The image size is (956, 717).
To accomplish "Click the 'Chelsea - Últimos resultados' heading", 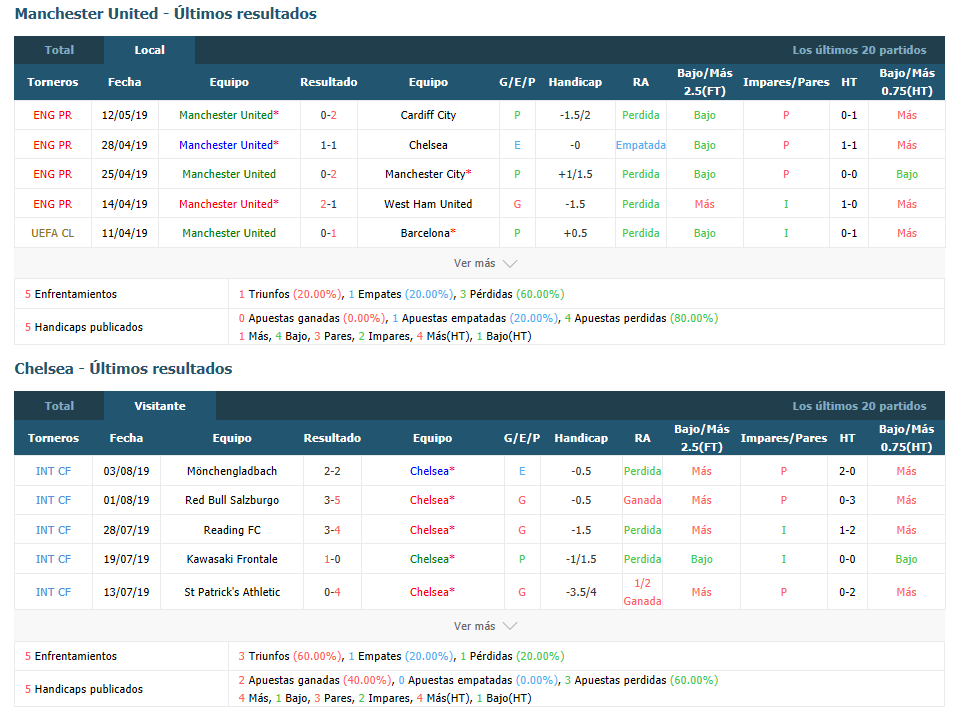I will coord(124,369).
